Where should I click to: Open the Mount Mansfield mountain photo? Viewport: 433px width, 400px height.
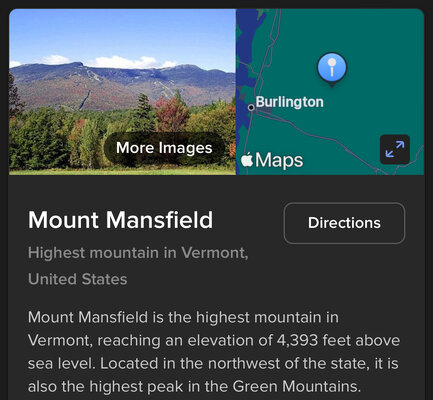pyautogui.click(x=122, y=92)
